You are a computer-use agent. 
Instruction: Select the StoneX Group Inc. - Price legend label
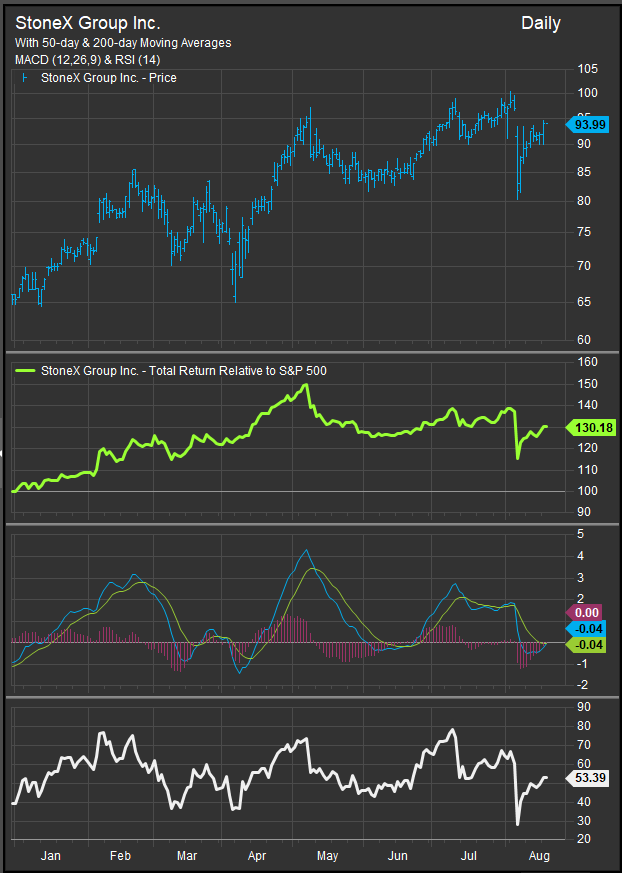[x=109, y=77]
